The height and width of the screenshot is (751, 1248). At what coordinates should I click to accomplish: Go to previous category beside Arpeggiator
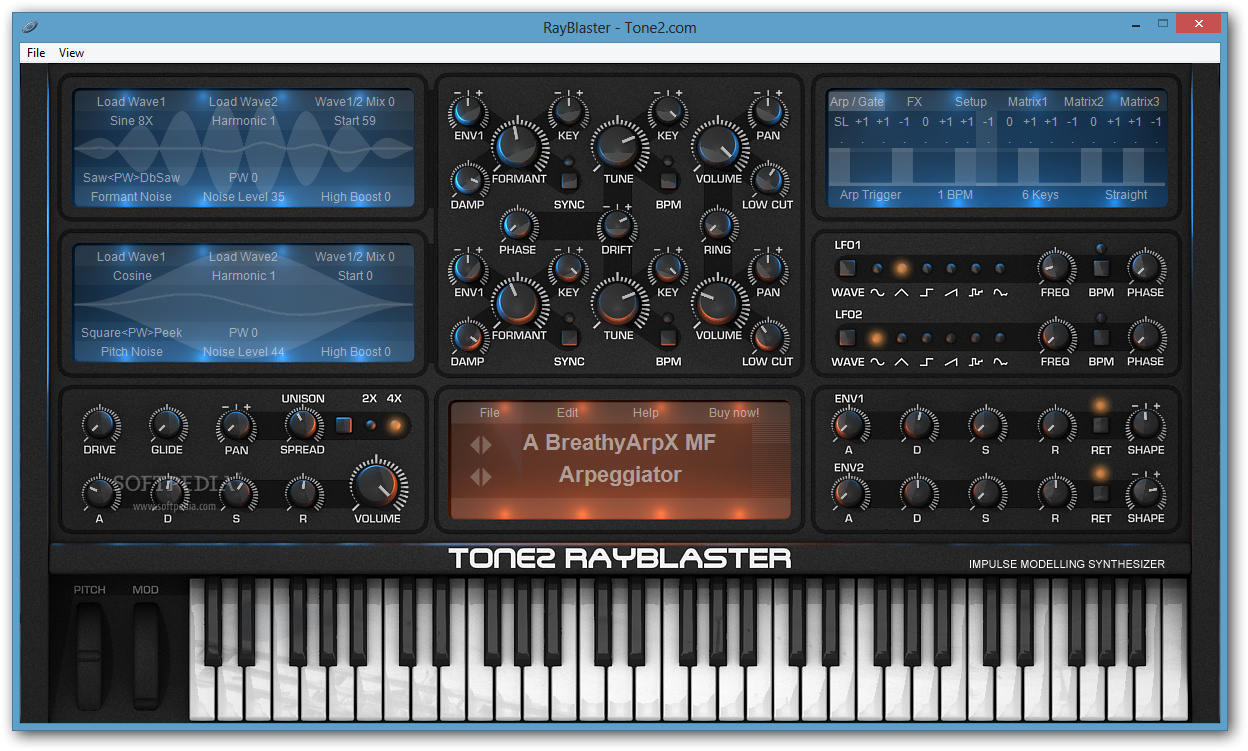coord(475,477)
